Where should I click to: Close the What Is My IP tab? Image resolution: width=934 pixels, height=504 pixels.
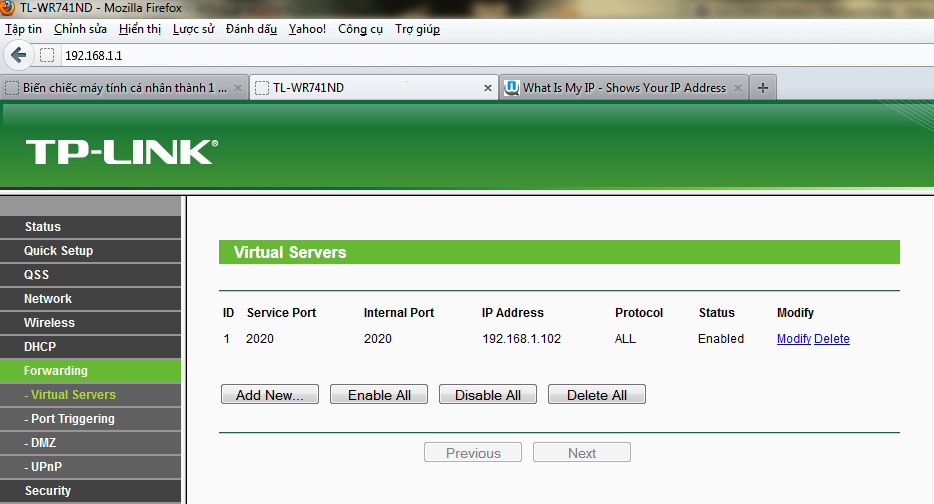(x=738, y=88)
